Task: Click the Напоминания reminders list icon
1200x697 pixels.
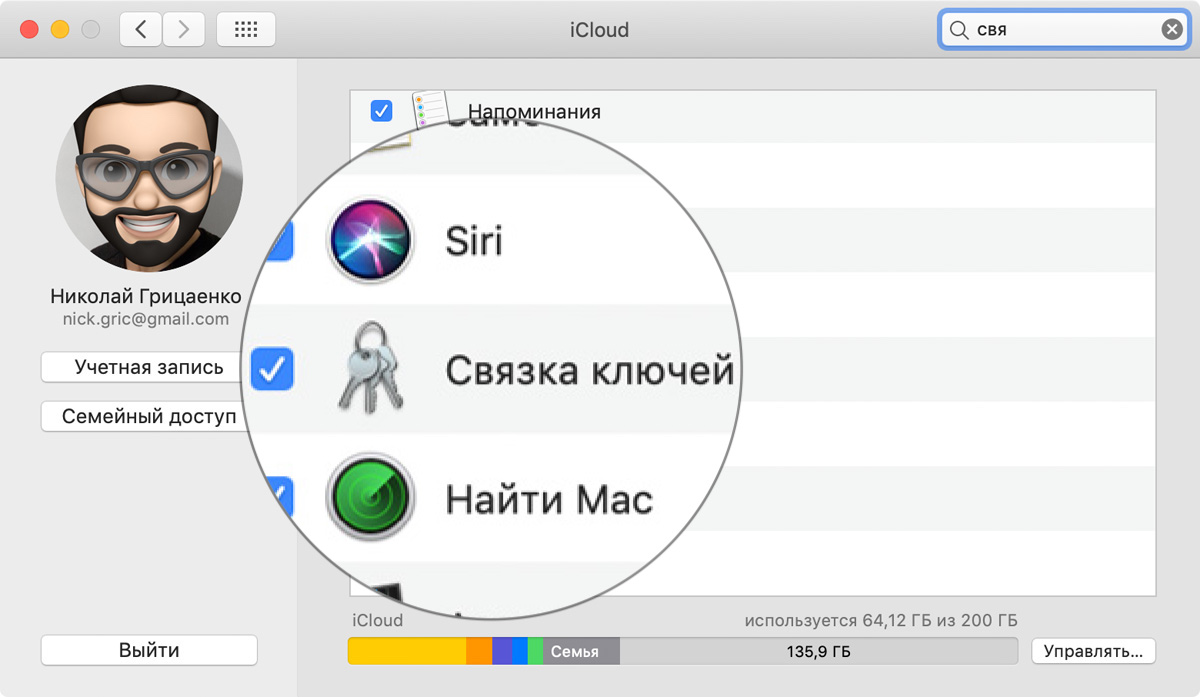Action: coord(429,111)
